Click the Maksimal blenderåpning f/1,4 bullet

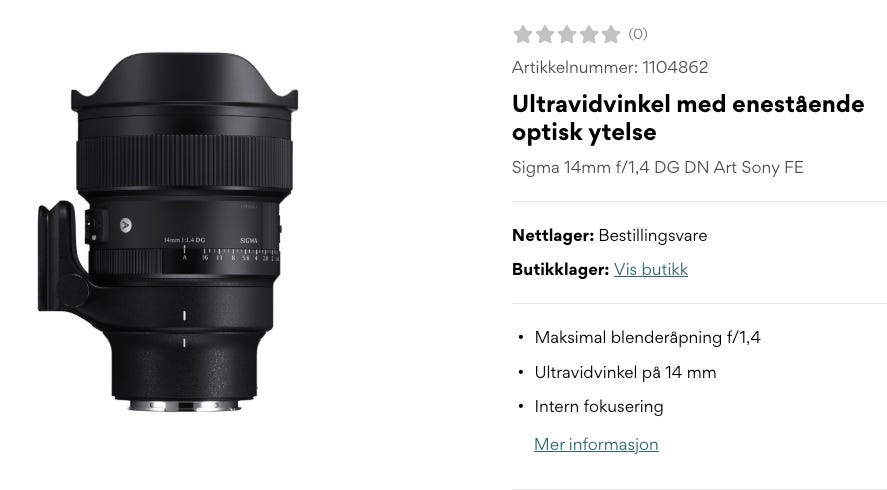pyautogui.click(x=647, y=338)
